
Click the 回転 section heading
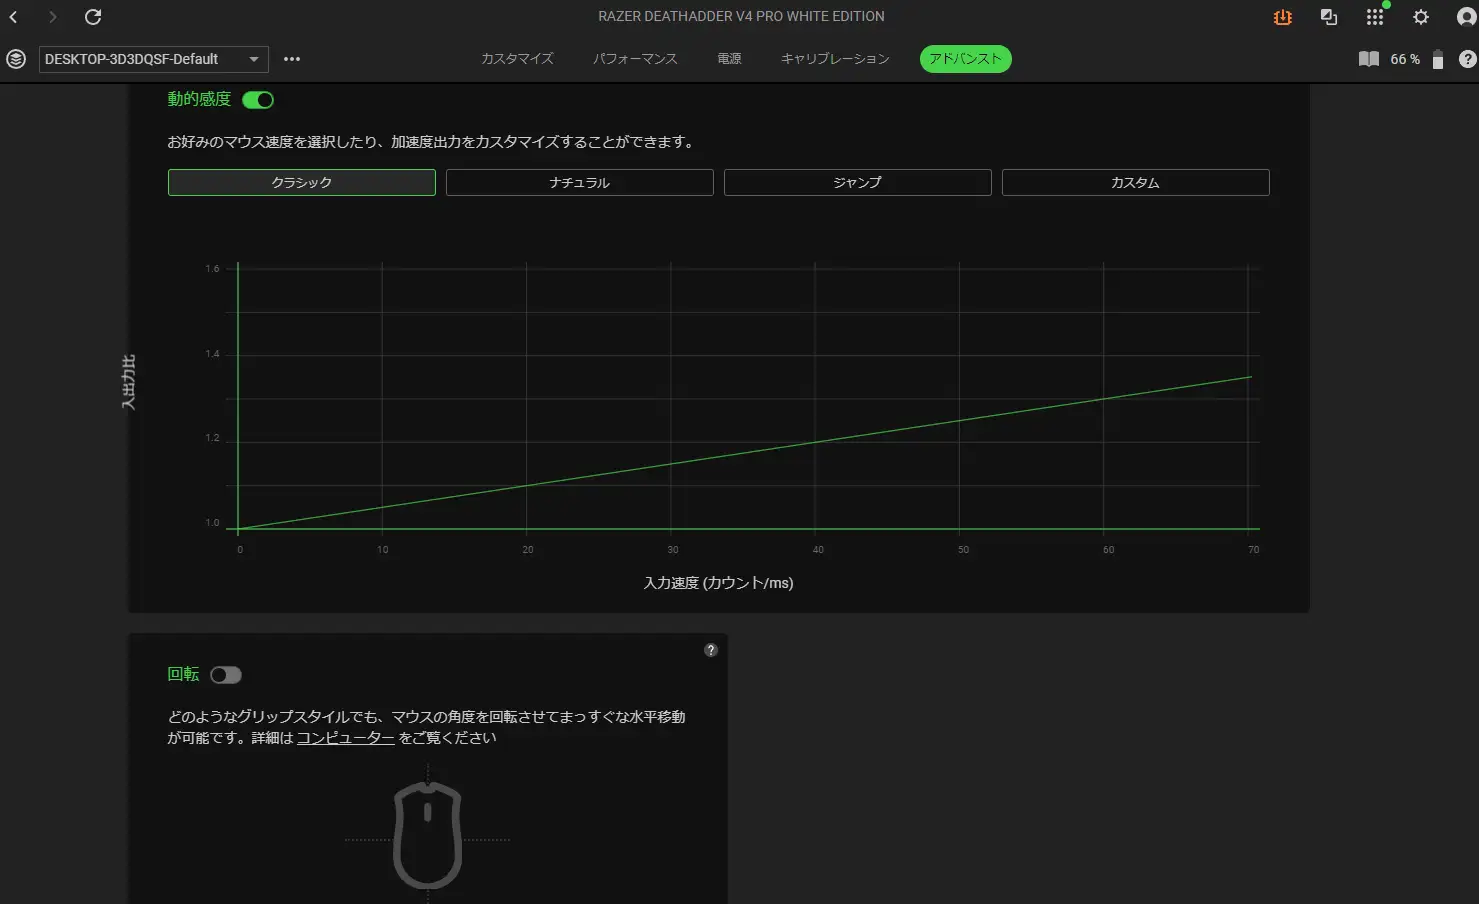[183, 674]
